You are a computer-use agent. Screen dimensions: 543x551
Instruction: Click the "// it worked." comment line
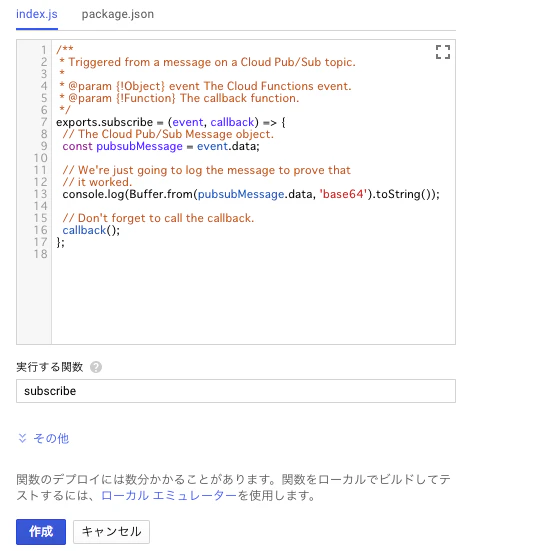point(97,182)
